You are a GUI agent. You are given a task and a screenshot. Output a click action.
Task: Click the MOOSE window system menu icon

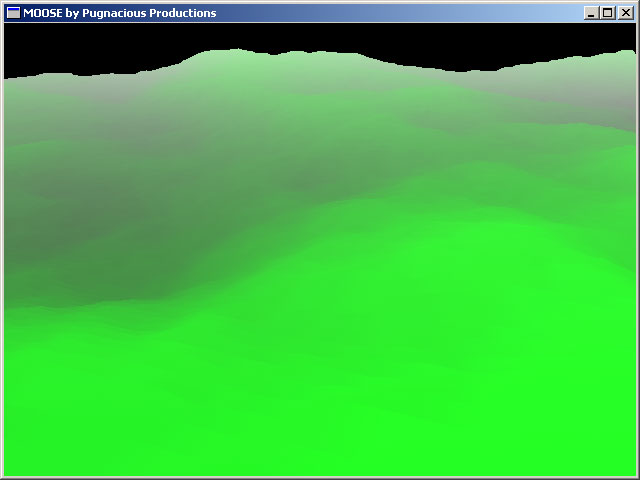point(13,13)
